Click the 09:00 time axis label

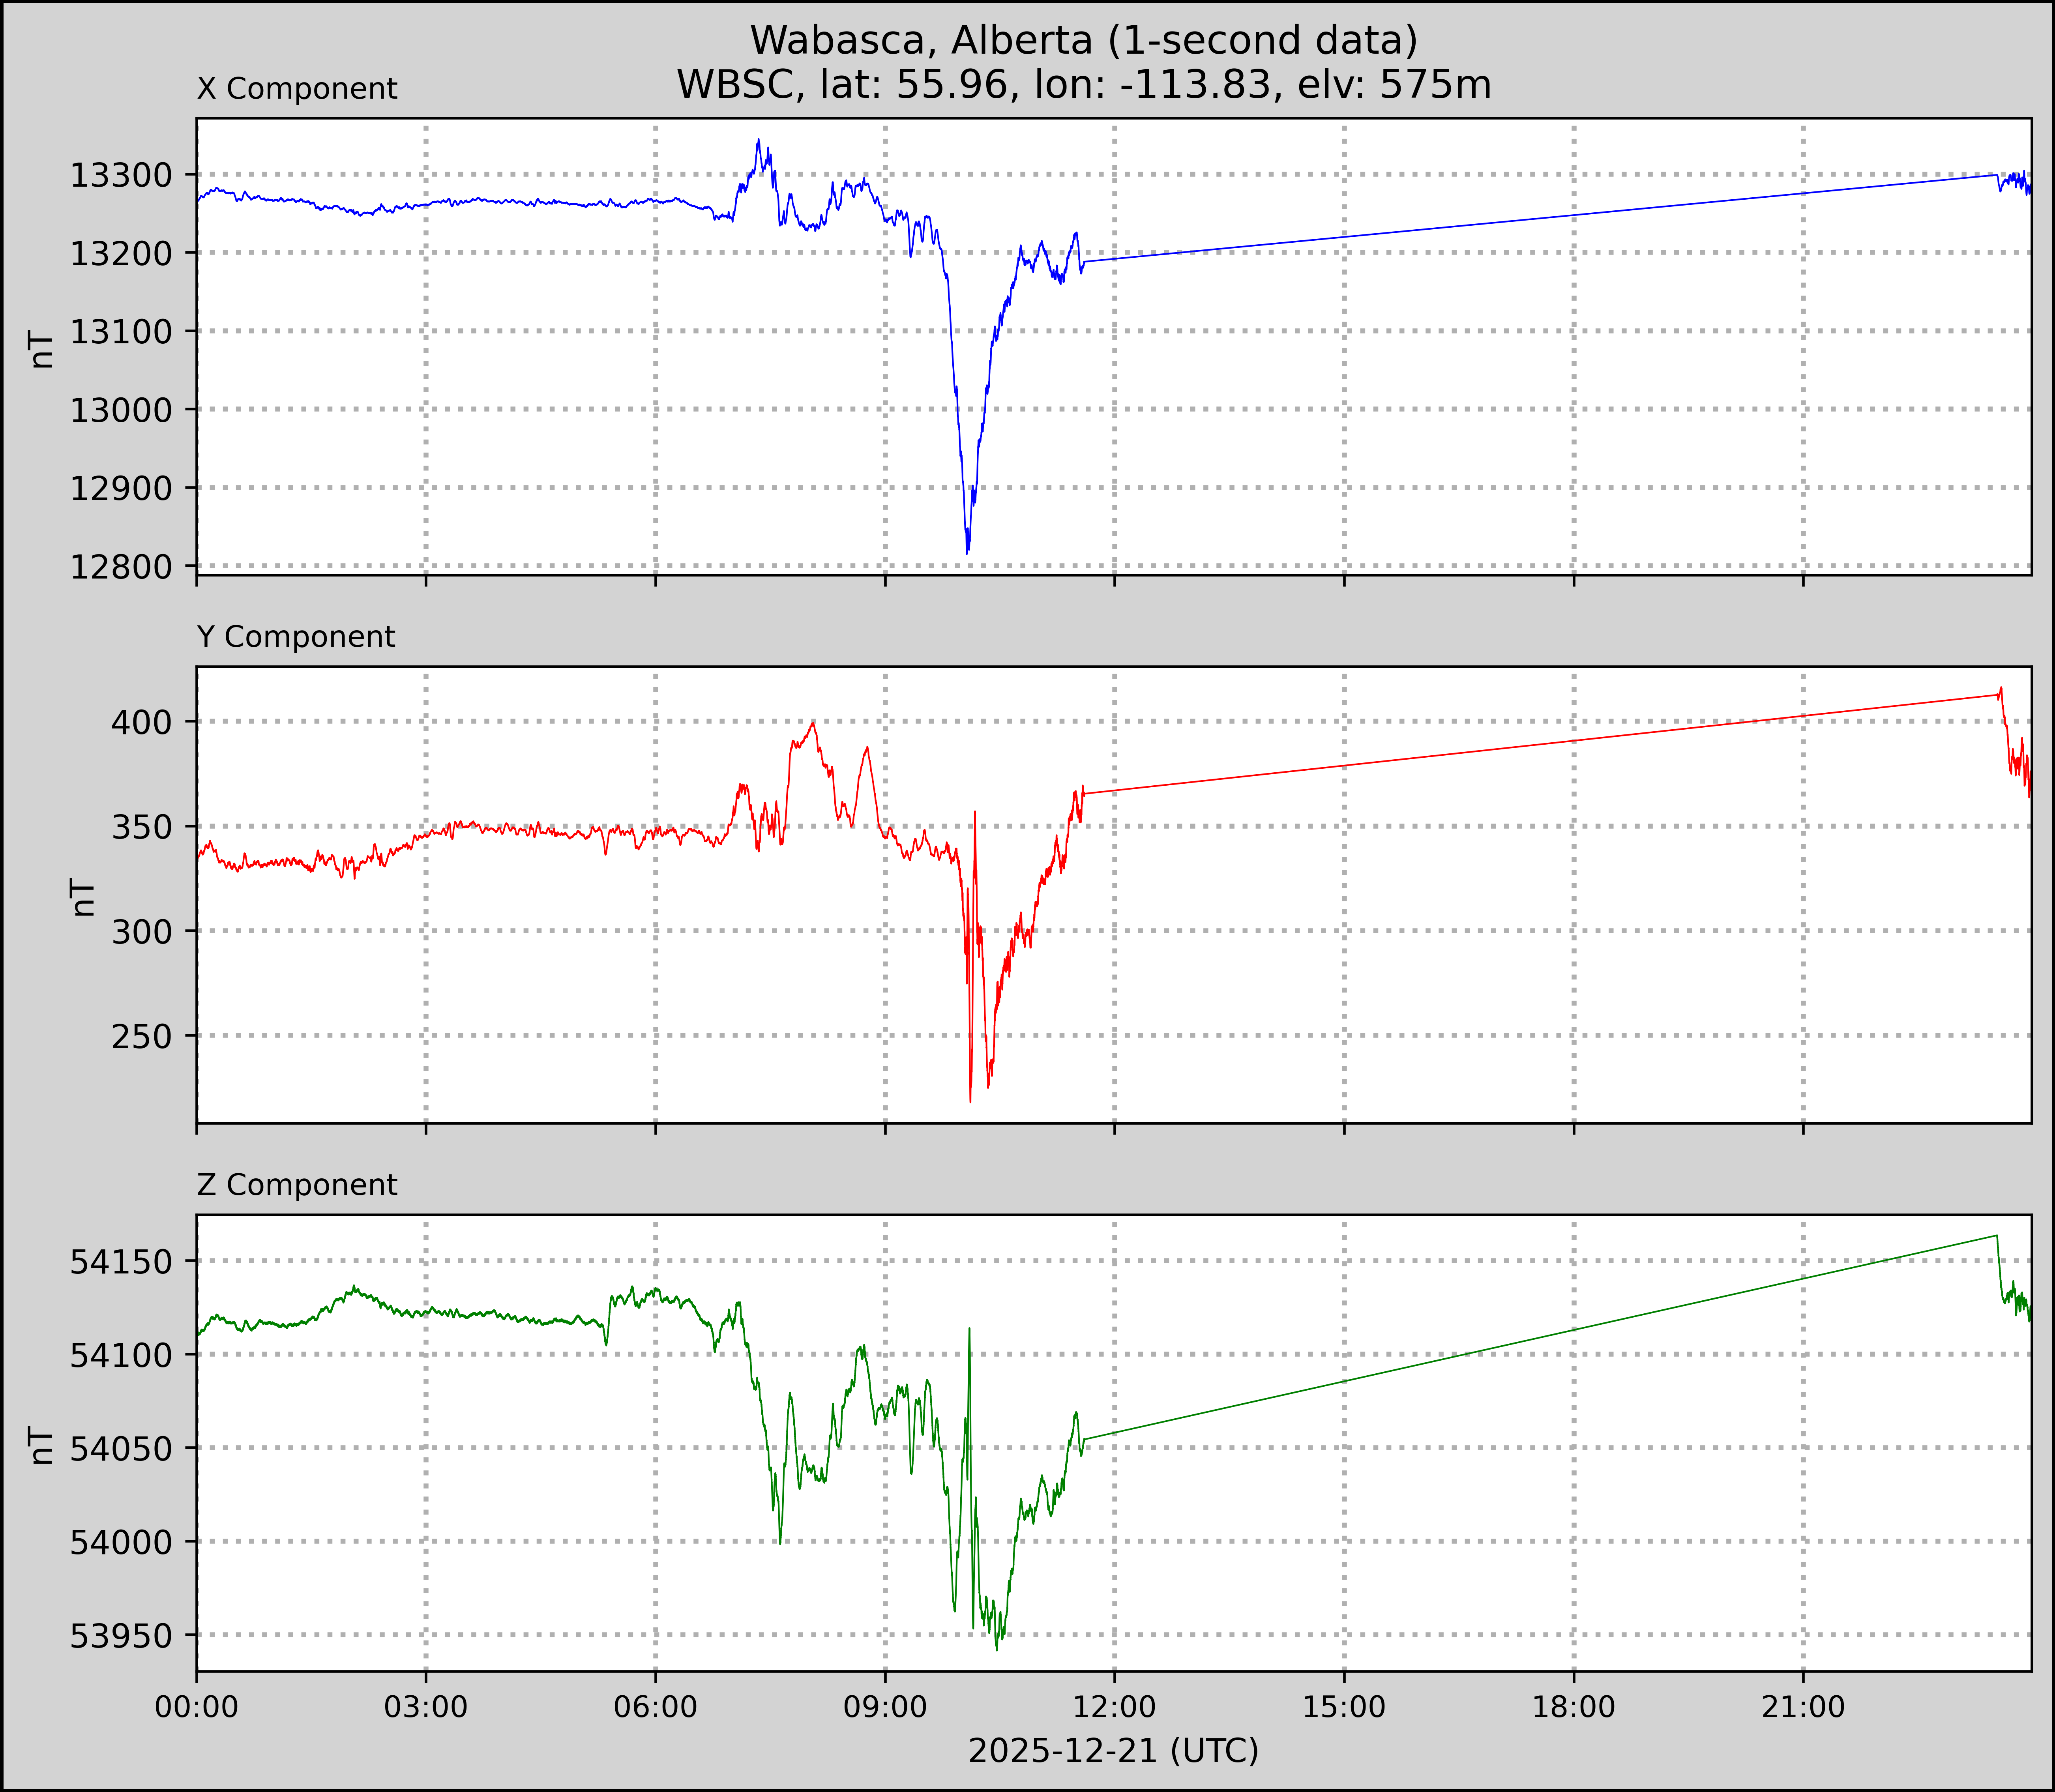(885, 1707)
